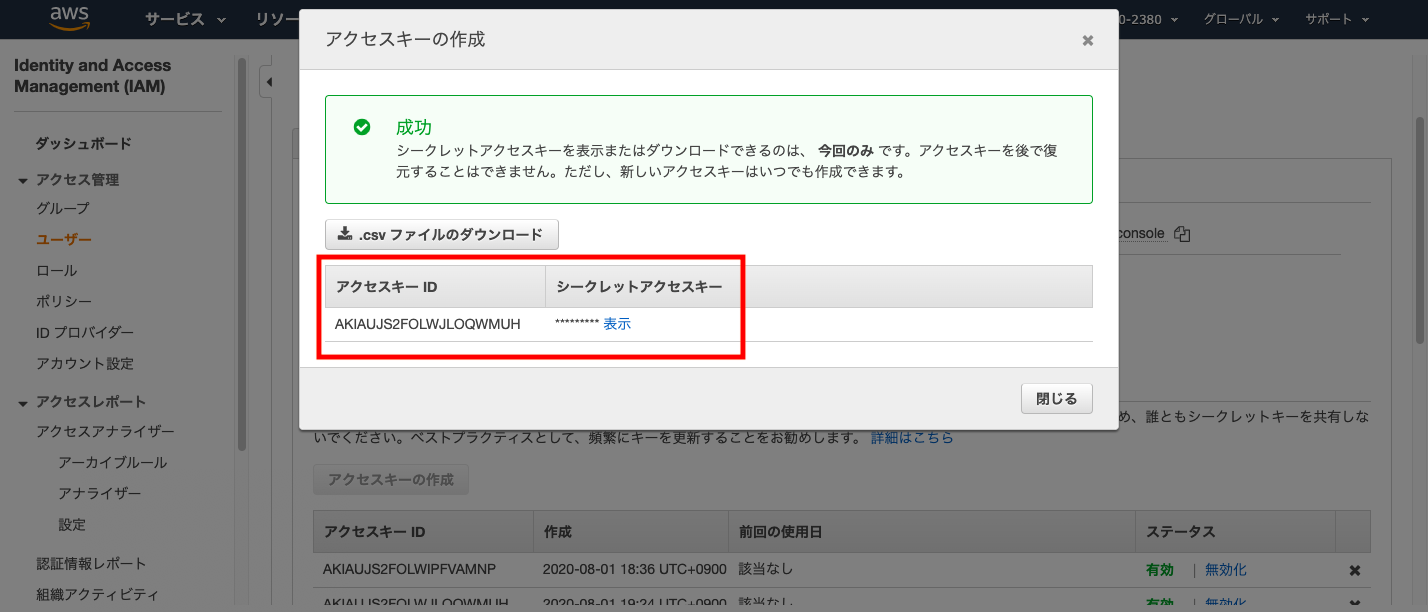Delete key AKIAUJS2FOLWIPFVAMNP via X icon
Screen dimensions: 1428x612
(x=1354, y=569)
